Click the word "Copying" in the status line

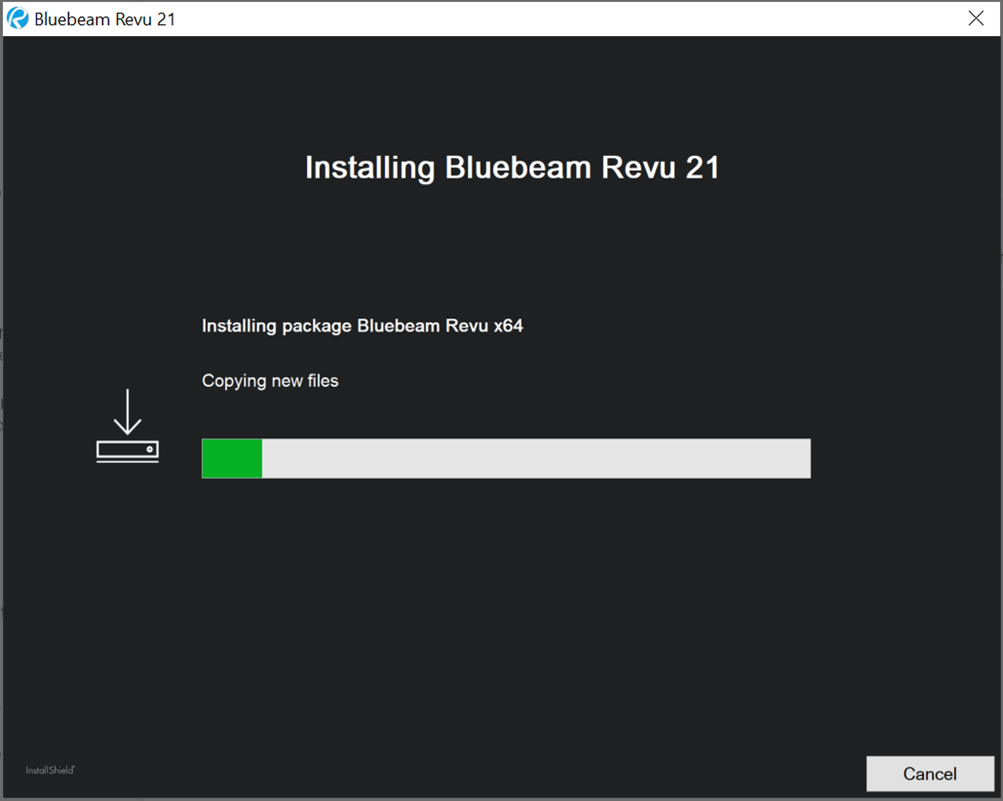pyautogui.click(x=234, y=381)
